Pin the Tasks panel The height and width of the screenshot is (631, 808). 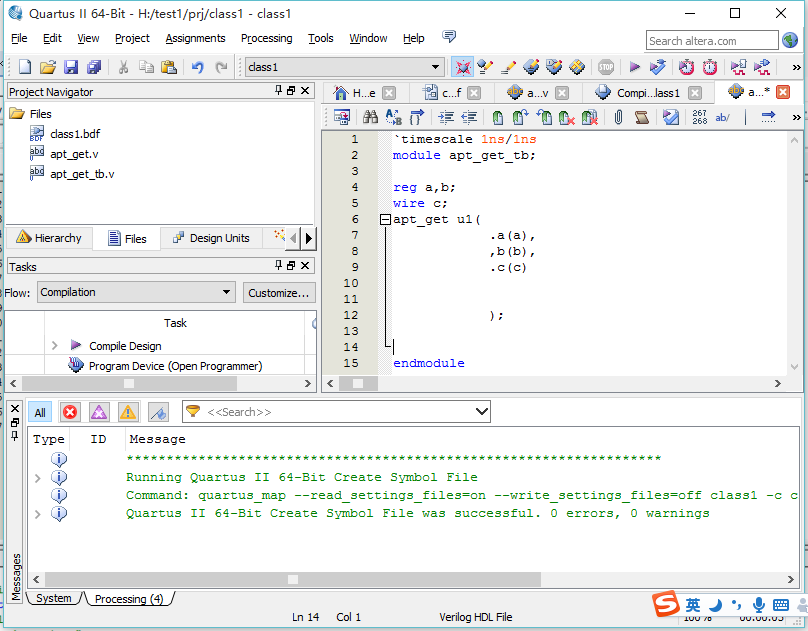279,265
